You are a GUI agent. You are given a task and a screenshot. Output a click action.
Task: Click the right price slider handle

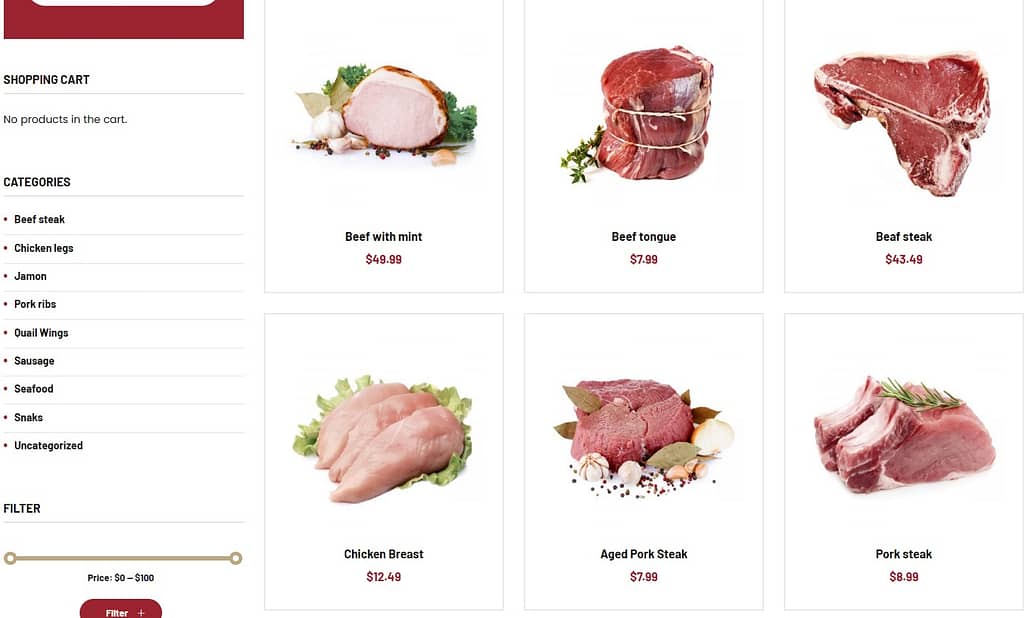[x=236, y=558]
